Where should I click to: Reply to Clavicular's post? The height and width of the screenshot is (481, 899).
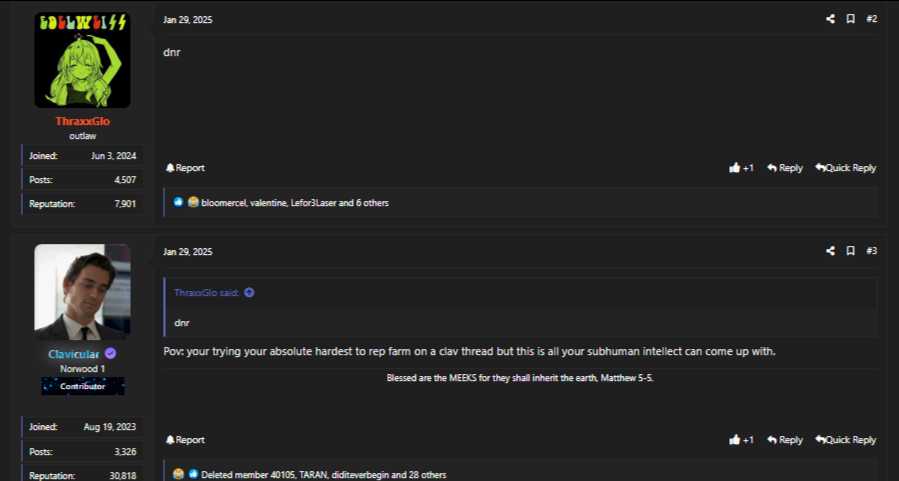(x=785, y=440)
